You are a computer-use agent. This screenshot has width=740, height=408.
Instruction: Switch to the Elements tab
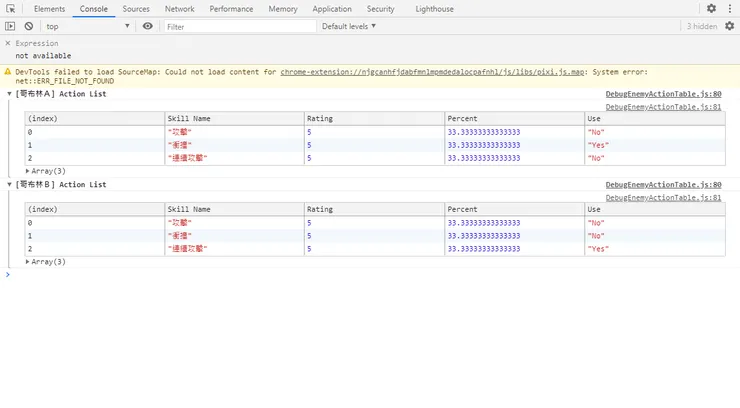(49, 9)
